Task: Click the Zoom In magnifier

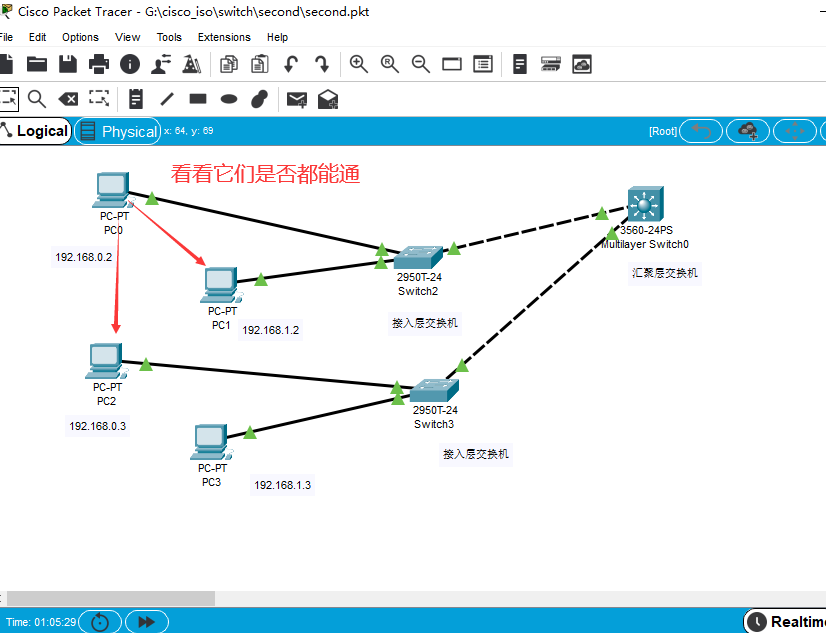Action: (359, 64)
